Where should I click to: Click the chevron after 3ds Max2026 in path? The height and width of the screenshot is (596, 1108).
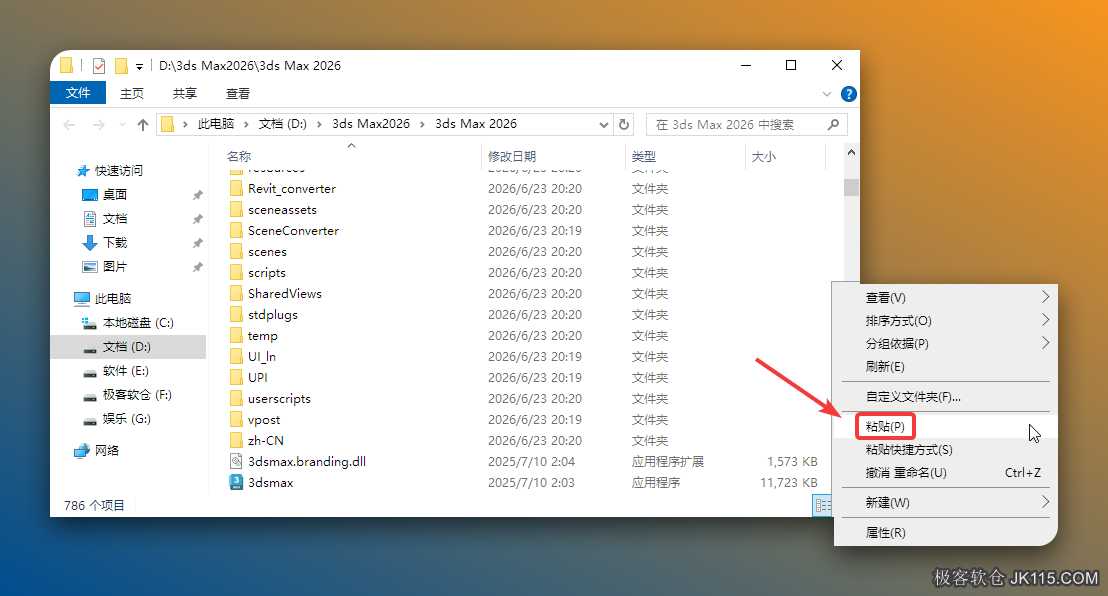tap(423, 124)
